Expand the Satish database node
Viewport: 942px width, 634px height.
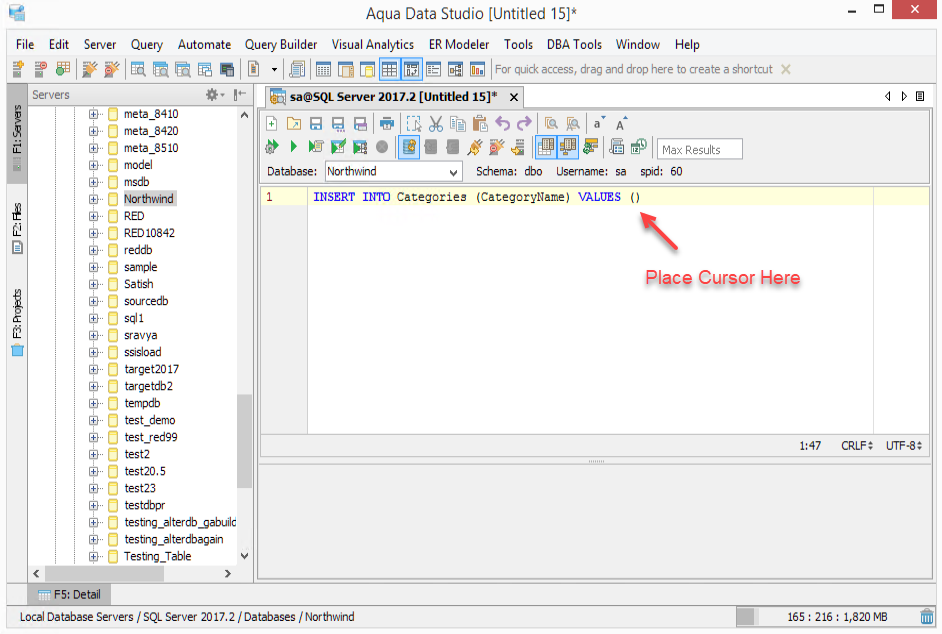click(93, 284)
